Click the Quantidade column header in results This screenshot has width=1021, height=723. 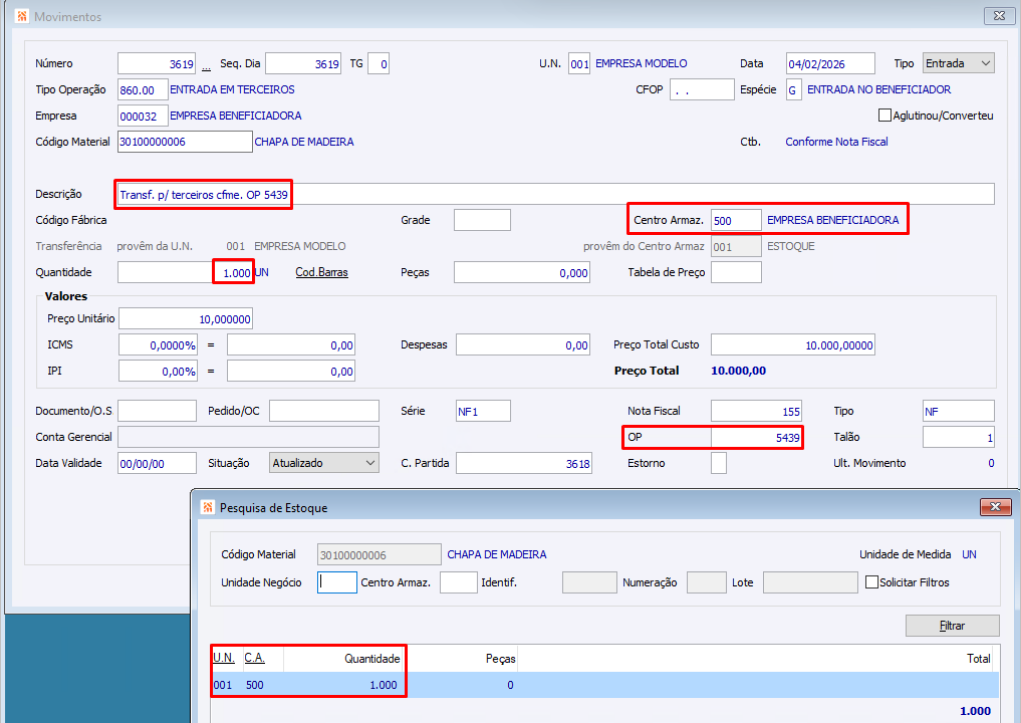(x=372, y=659)
